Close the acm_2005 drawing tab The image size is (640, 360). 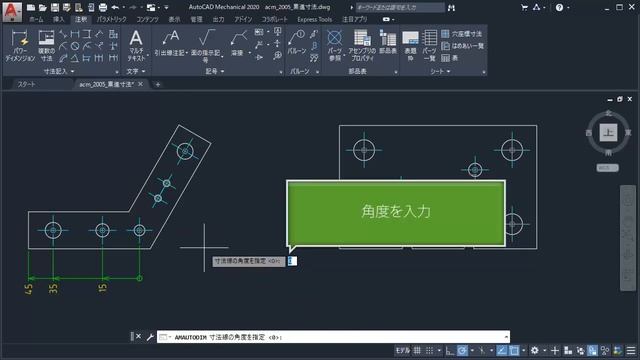(x=140, y=84)
